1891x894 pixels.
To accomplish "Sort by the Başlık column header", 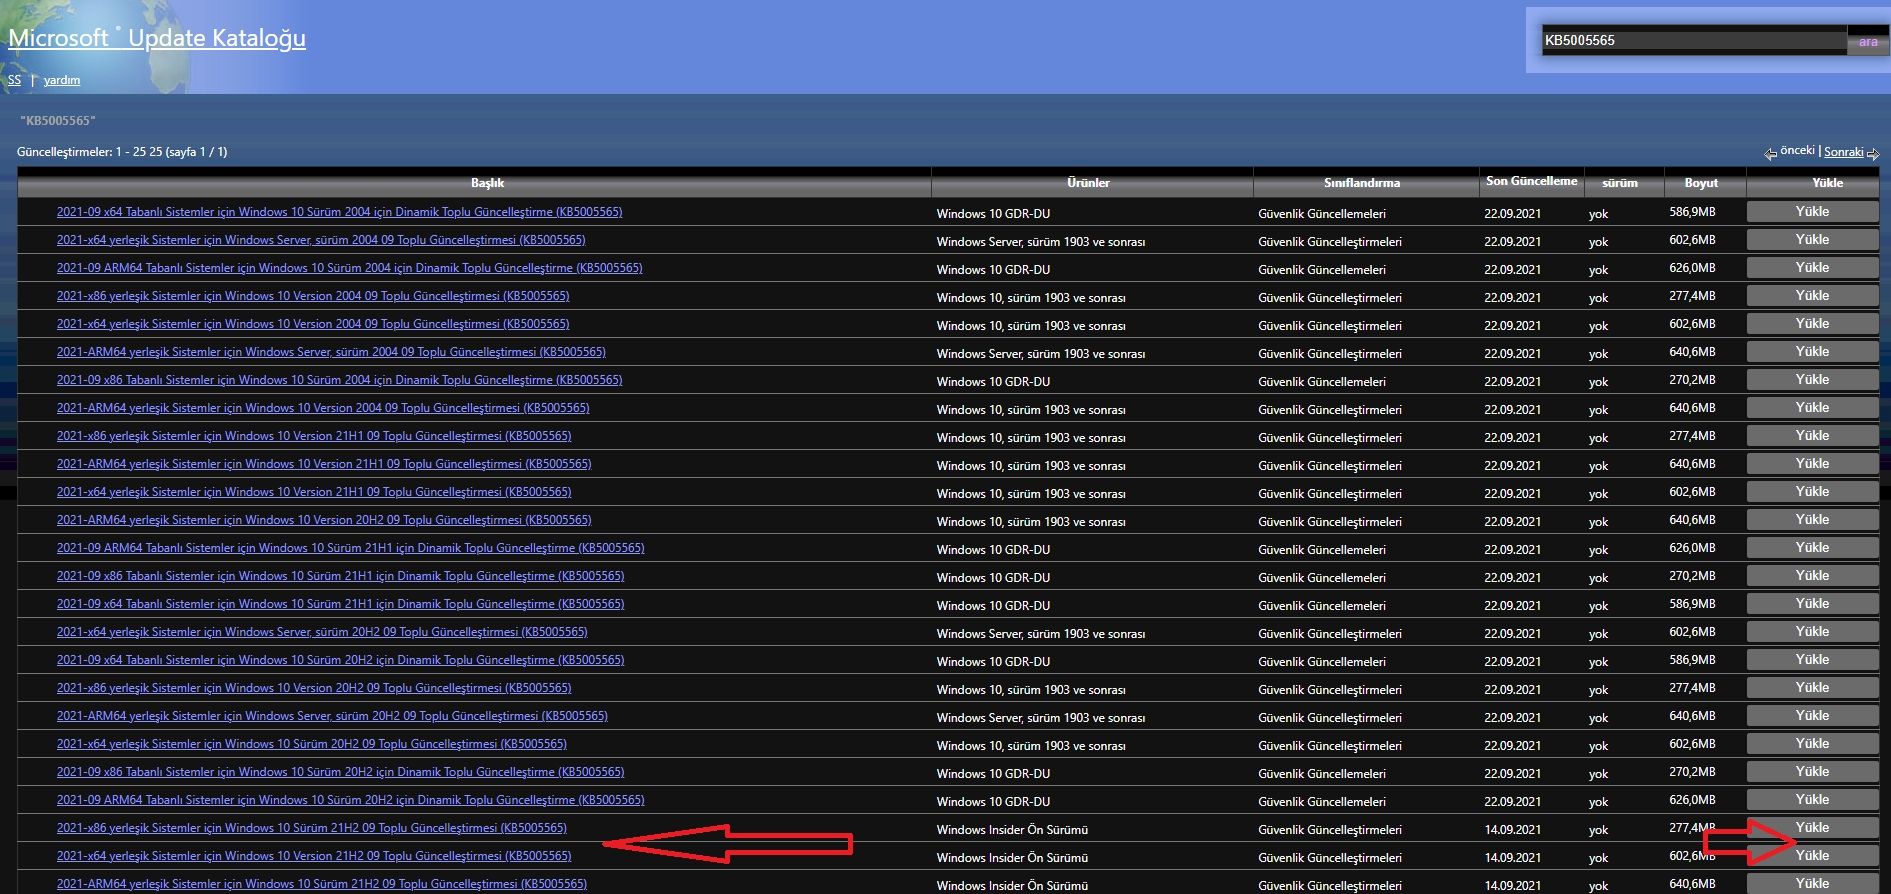I will pos(487,183).
